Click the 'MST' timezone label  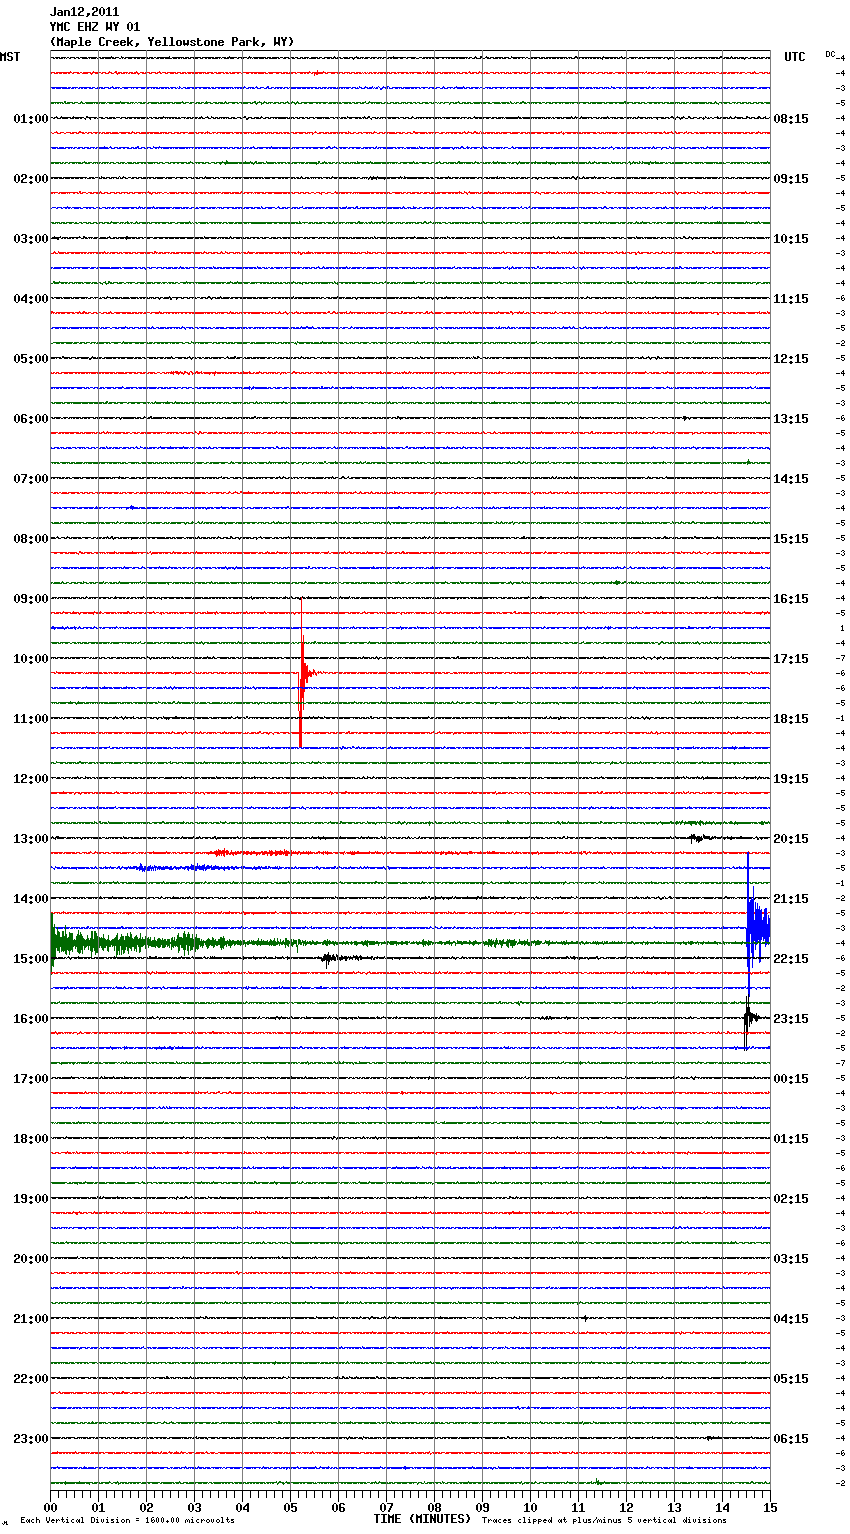click(x=10, y=57)
